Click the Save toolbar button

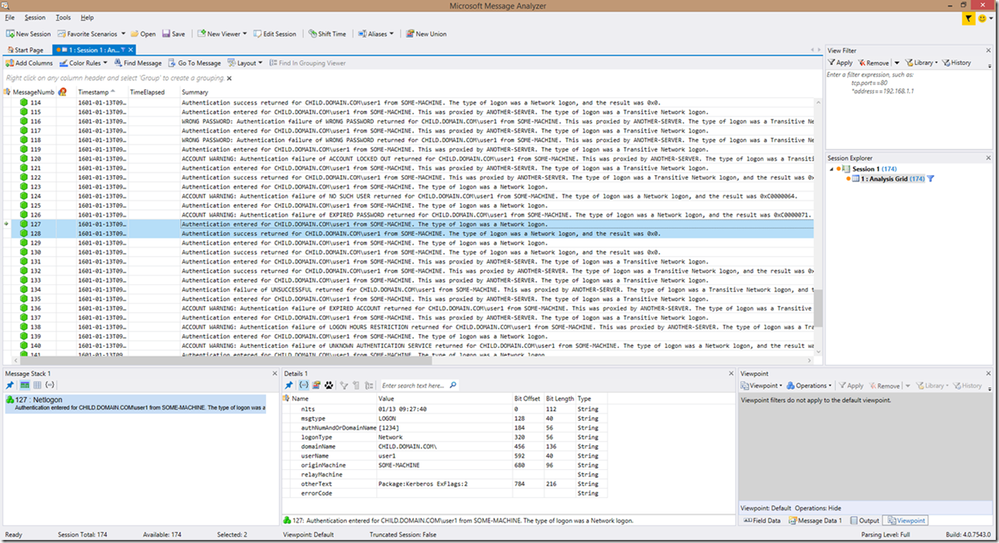pyautogui.click(x=173, y=34)
